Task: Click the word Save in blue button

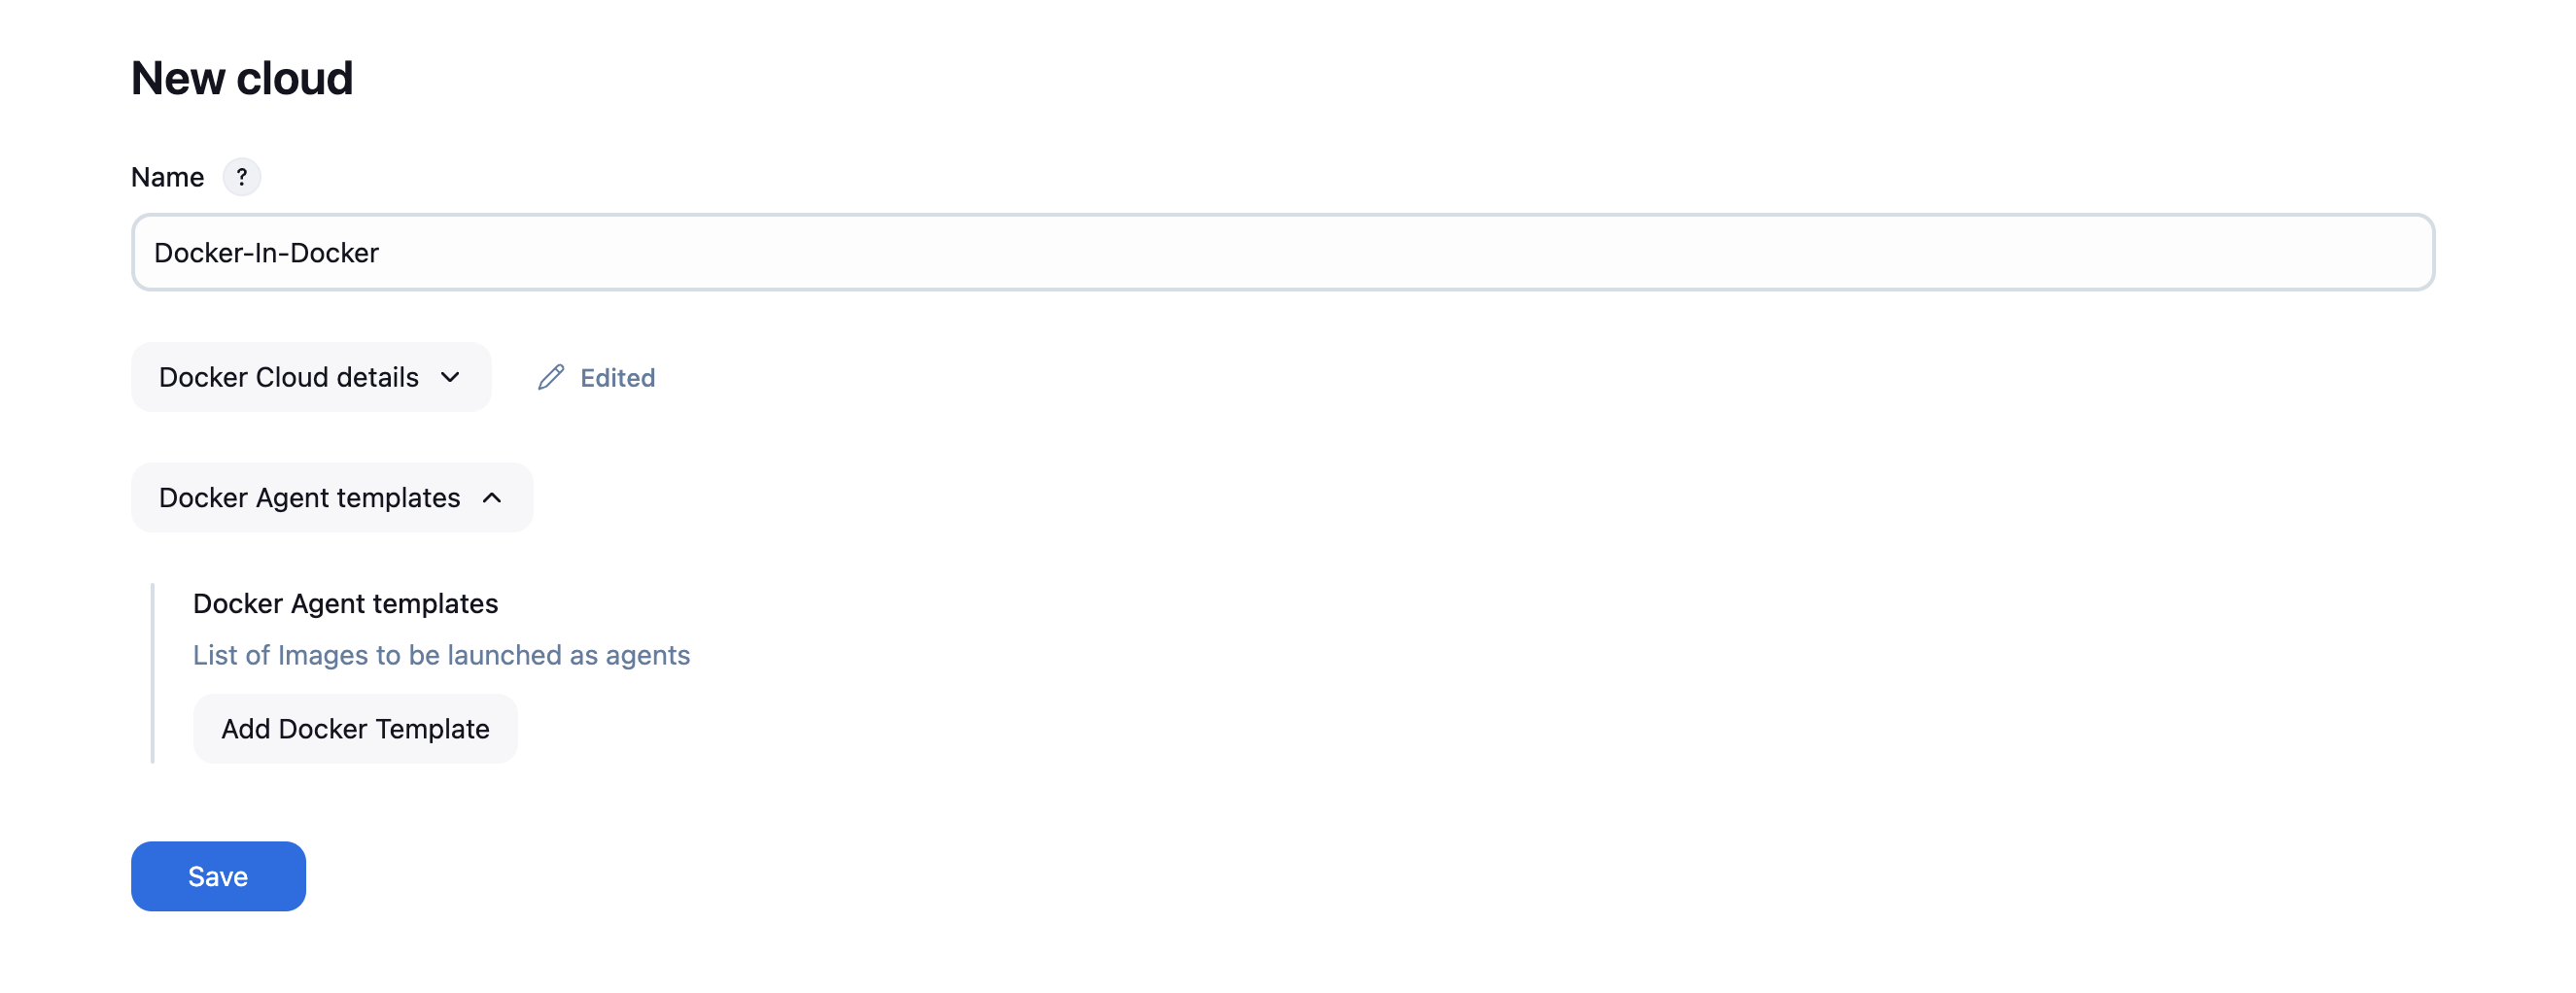Action: coord(218,876)
